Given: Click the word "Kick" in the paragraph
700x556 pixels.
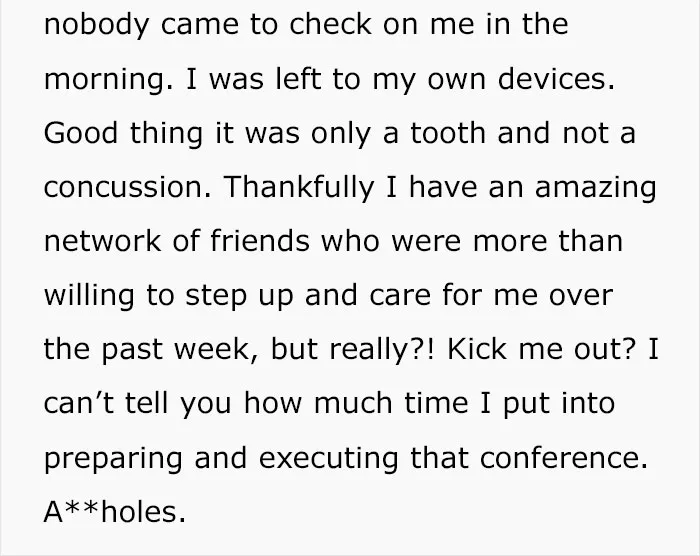Looking at the screenshot, I should pyautogui.click(x=477, y=349).
